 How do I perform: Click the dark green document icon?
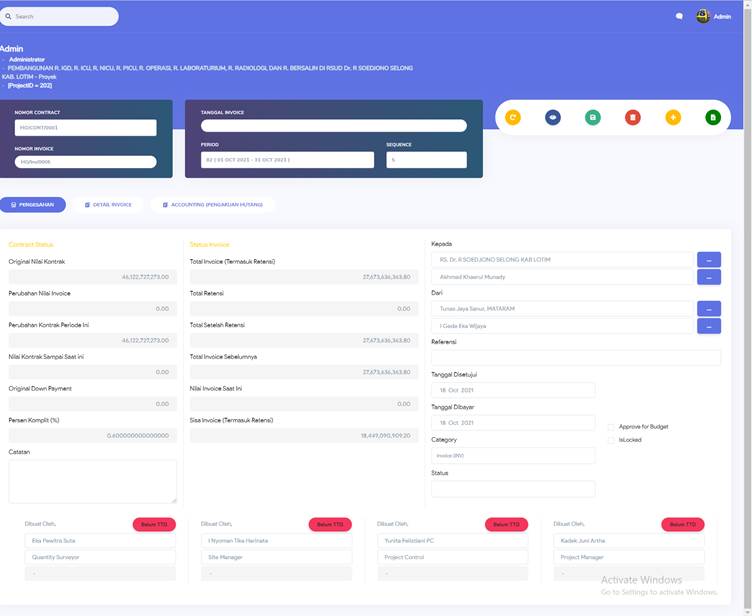coord(713,117)
